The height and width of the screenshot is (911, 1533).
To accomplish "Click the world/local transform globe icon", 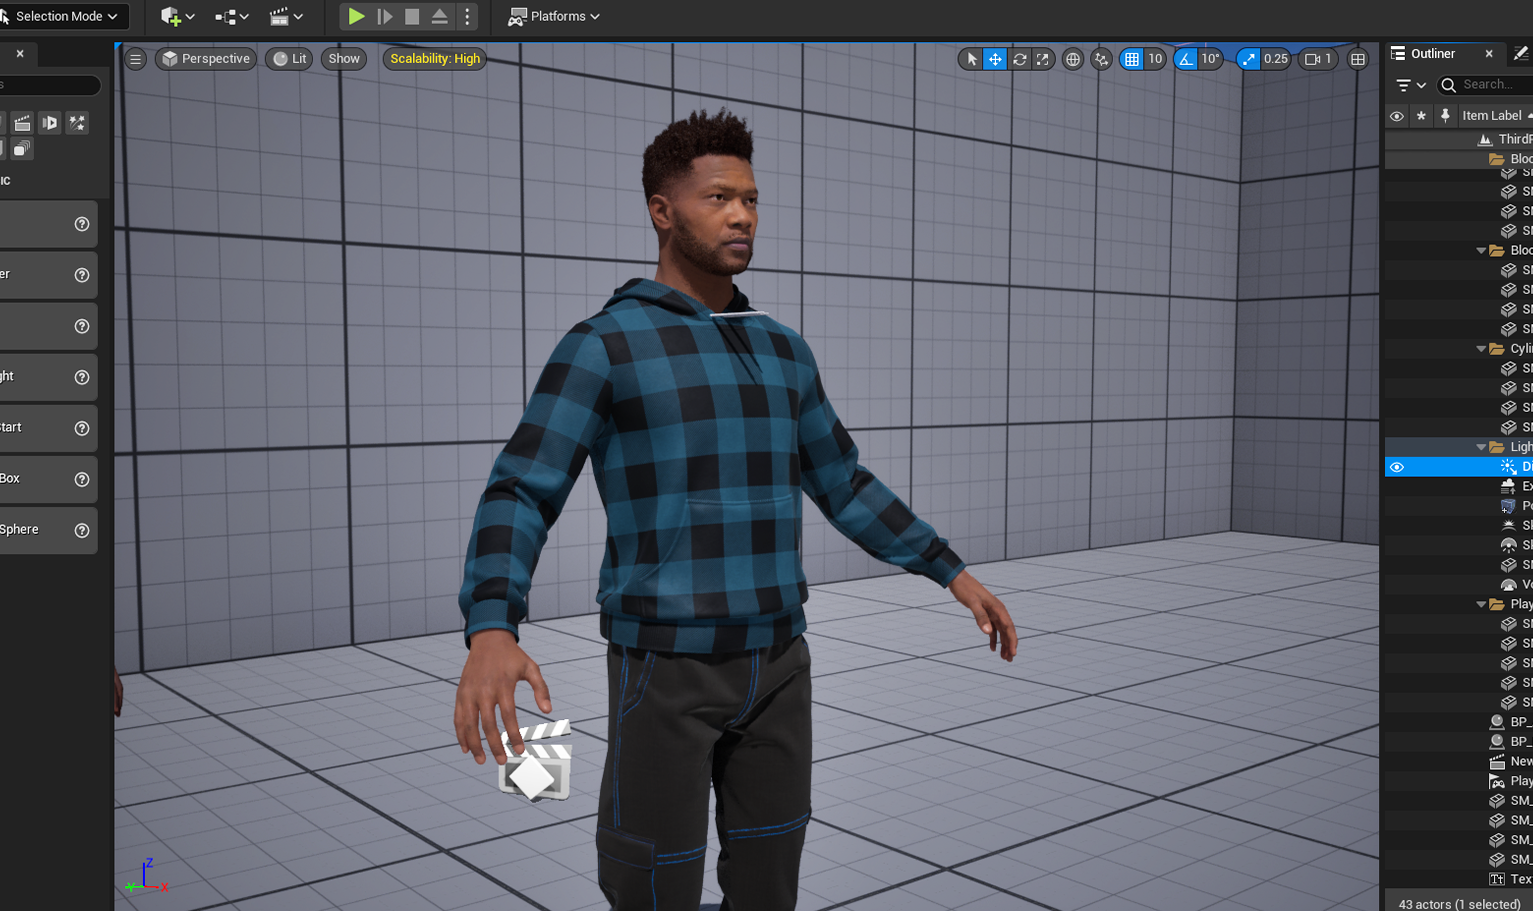I will (1073, 58).
